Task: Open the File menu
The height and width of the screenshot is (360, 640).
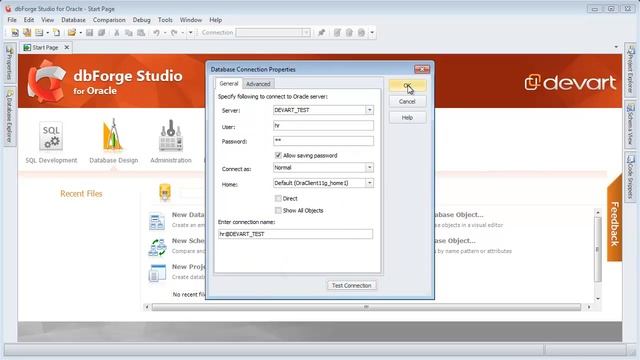Action: coord(12,20)
